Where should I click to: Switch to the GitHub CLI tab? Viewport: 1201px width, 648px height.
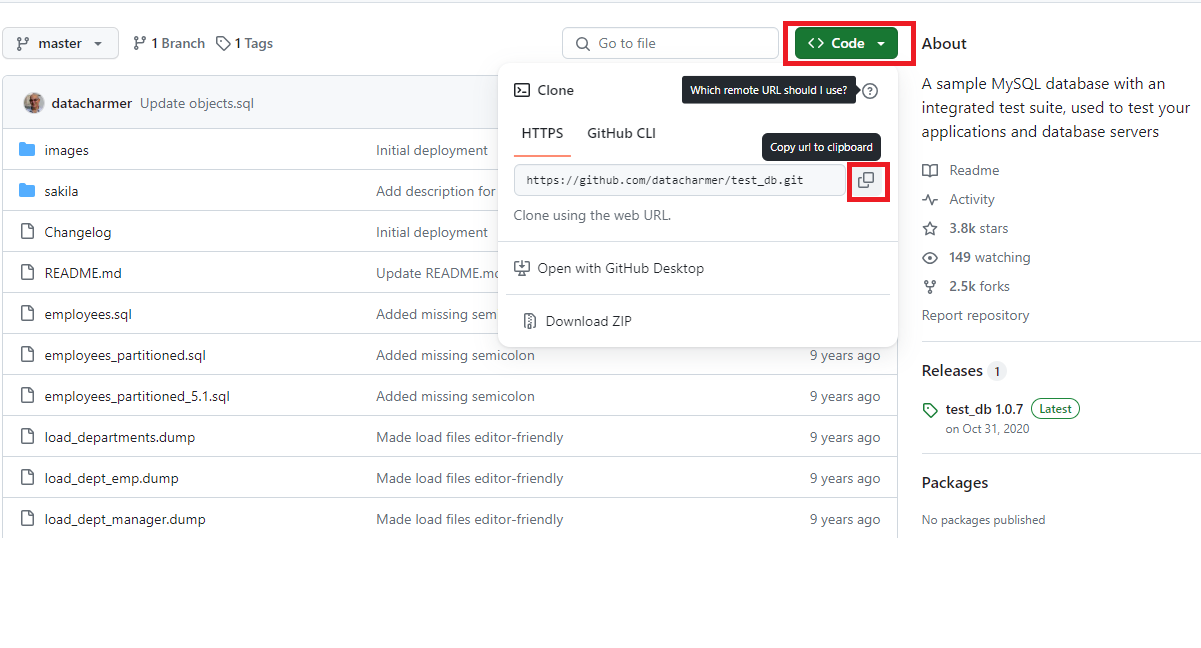point(621,133)
